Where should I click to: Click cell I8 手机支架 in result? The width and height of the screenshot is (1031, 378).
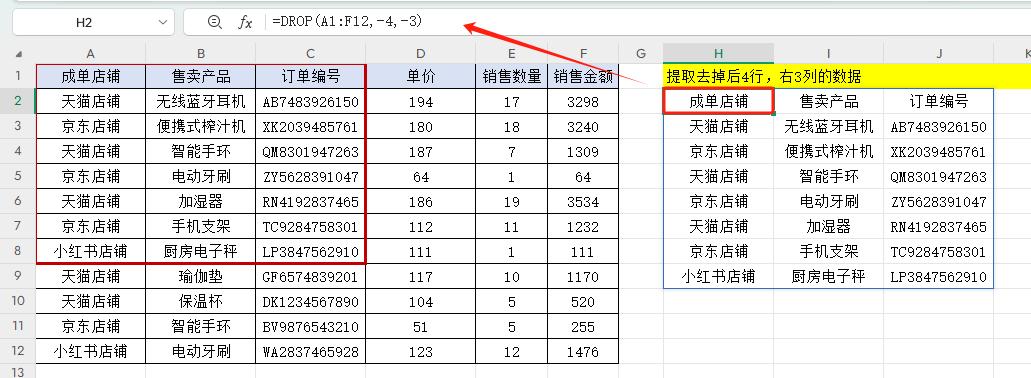click(x=828, y=251)
